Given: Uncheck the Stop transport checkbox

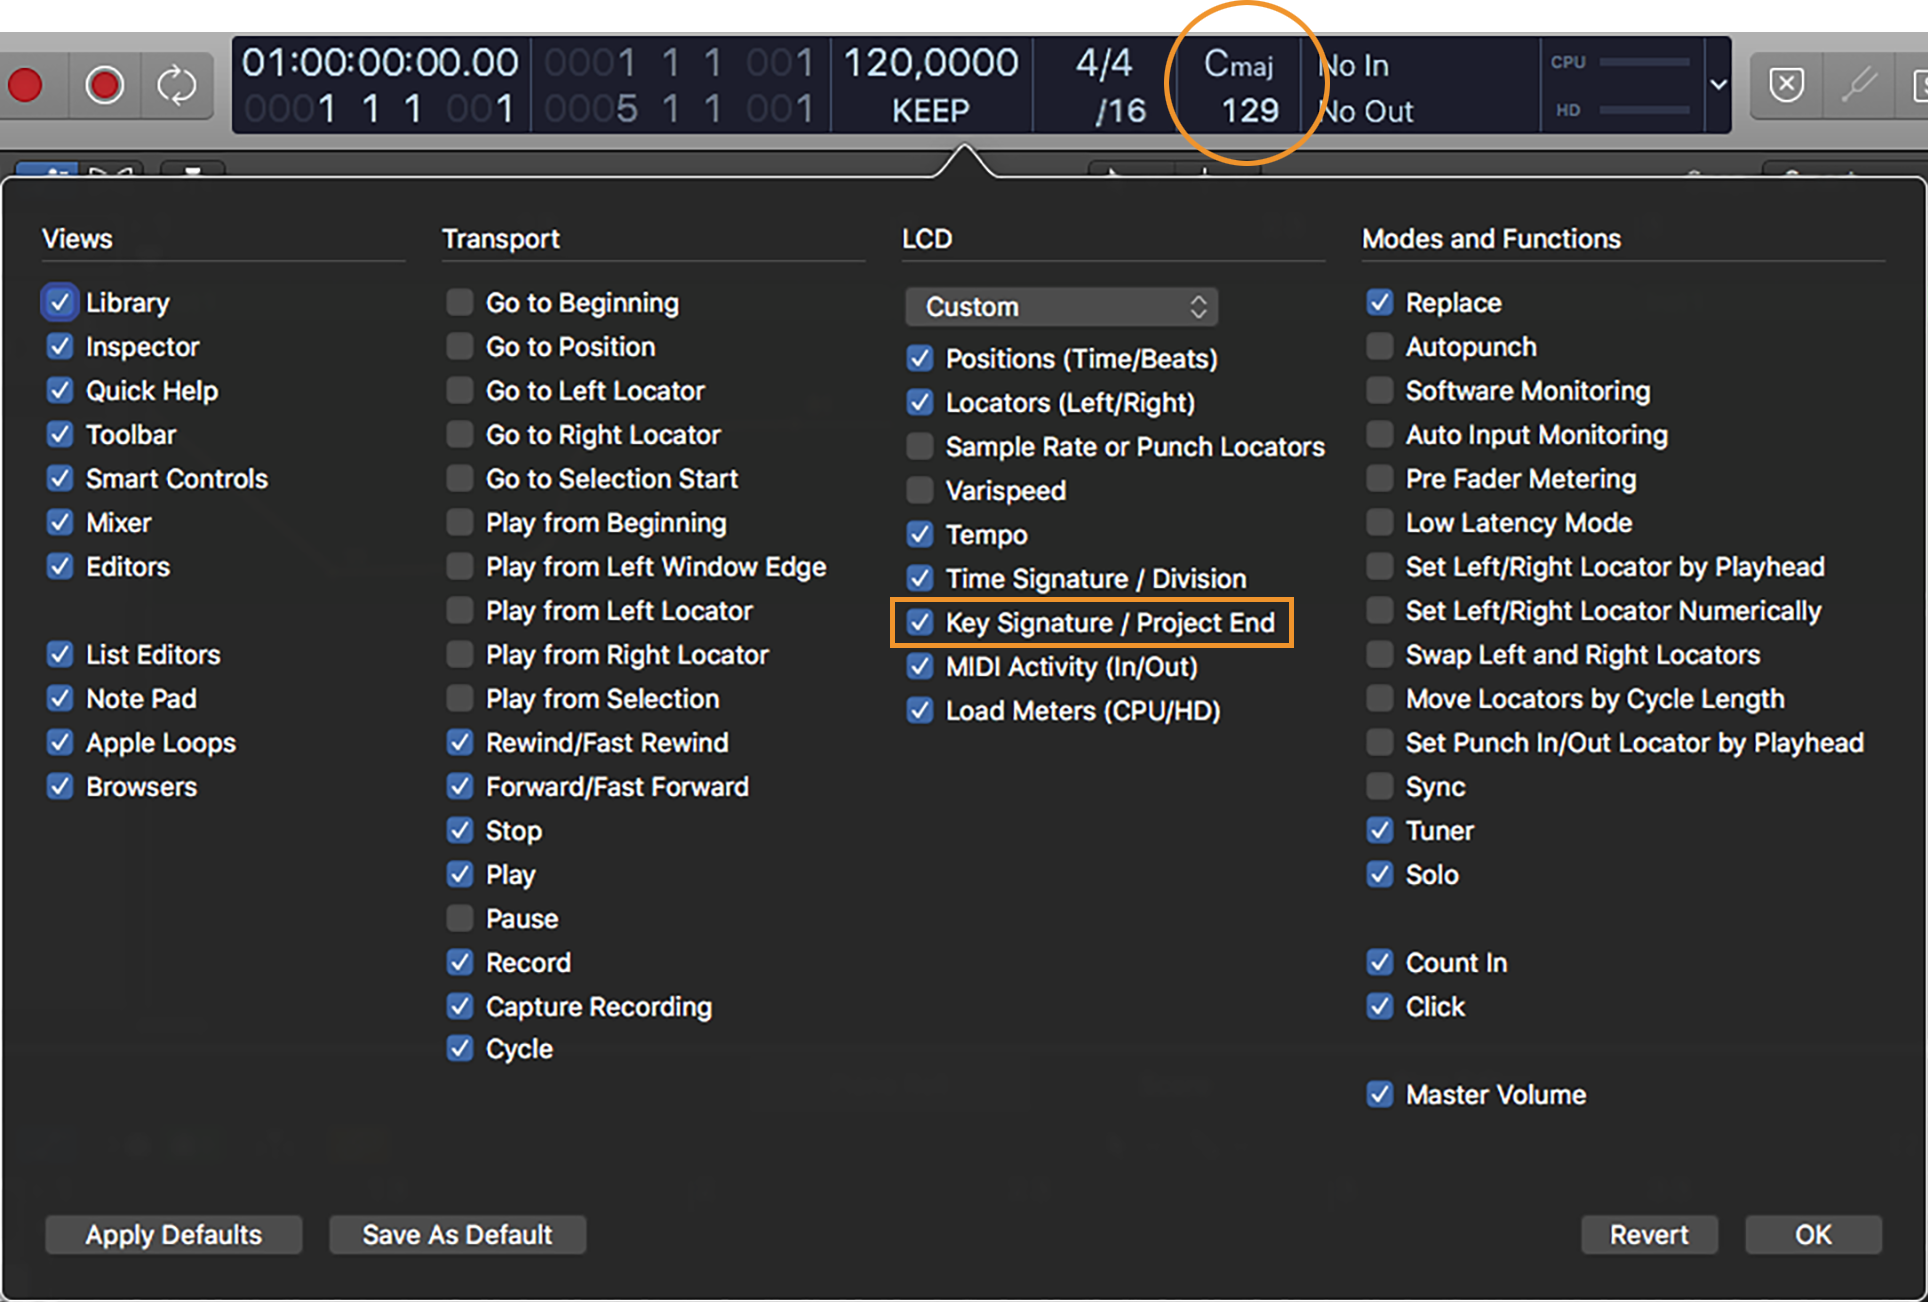Looking at the screenshot, I should click(460, 830).
